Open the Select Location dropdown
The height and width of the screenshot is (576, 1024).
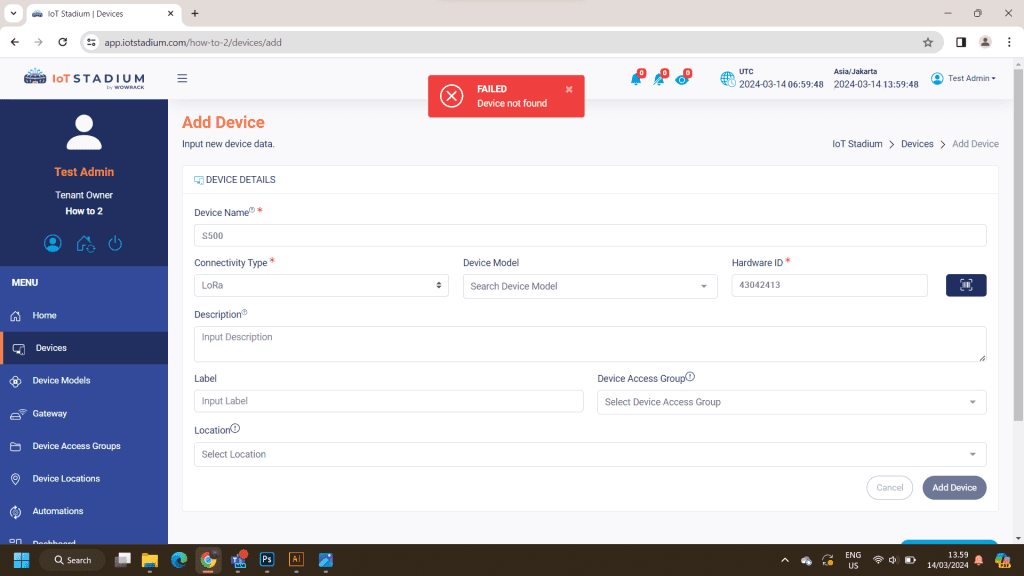pos(590,454)
